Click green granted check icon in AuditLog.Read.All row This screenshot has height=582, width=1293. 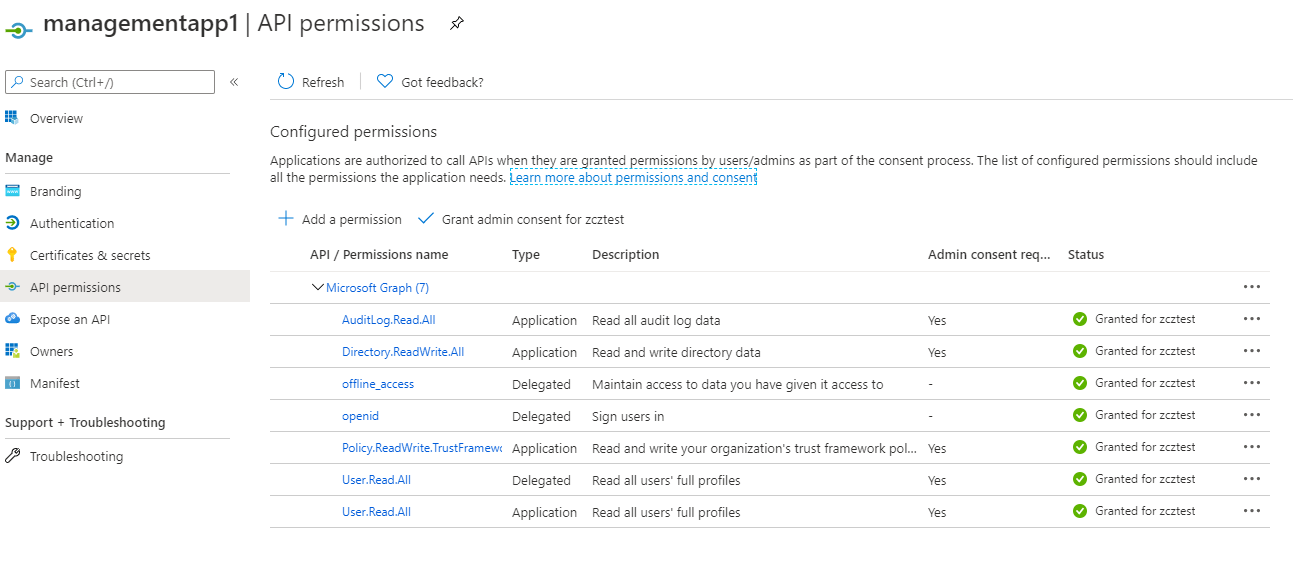[1080, 319]
